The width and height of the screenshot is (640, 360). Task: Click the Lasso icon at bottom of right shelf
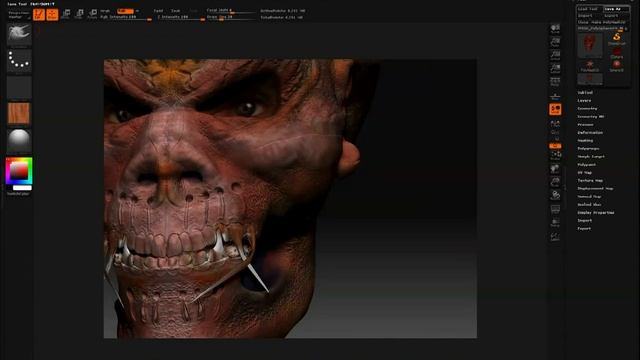(x=555, y=237)
